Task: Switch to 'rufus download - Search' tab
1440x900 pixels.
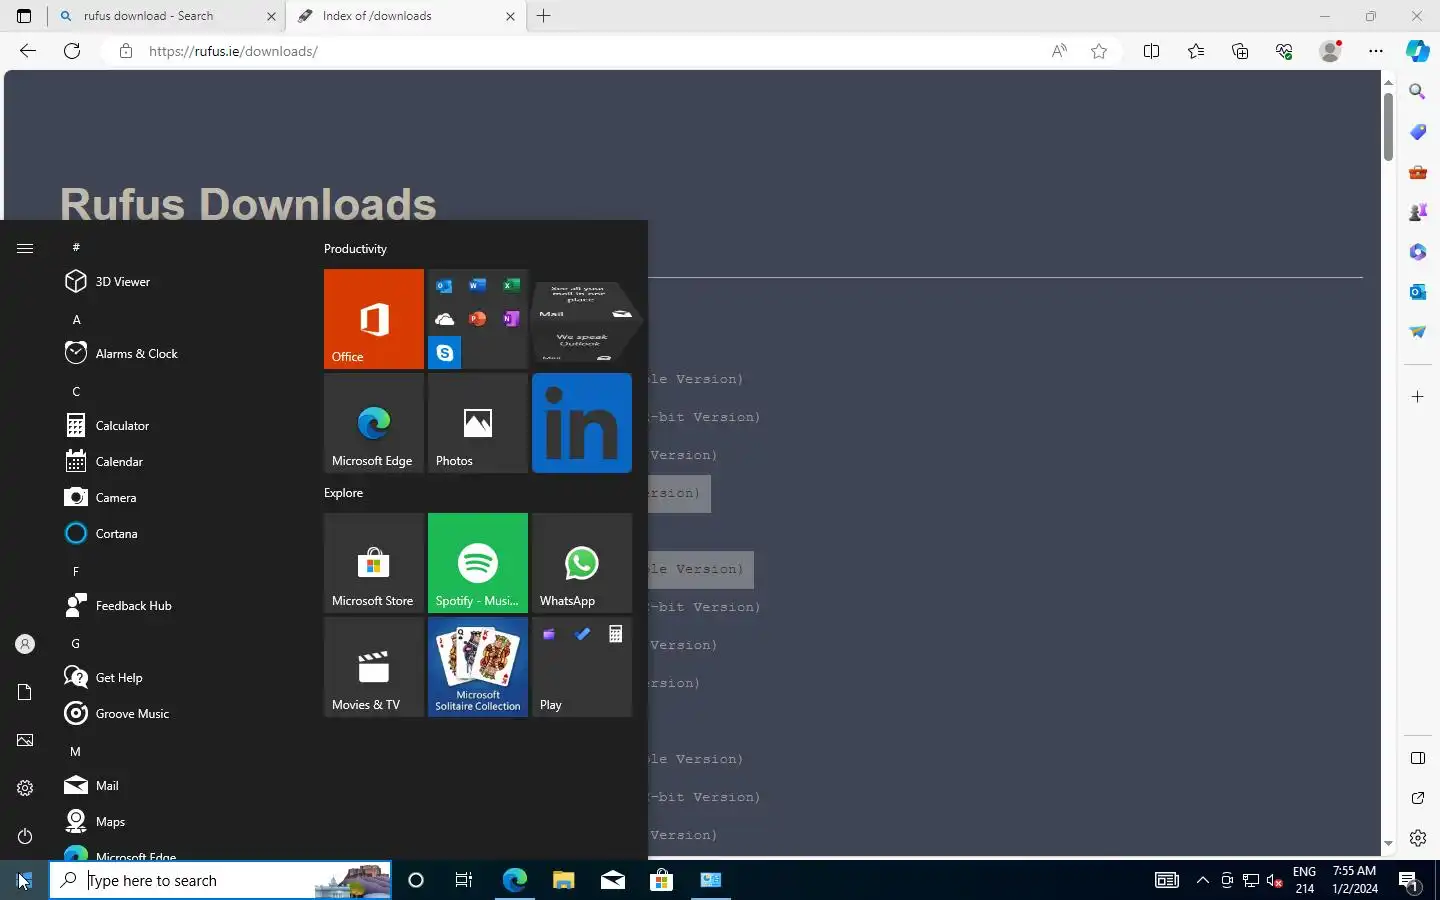Action: pyautogui.click(x=168, y=16)
